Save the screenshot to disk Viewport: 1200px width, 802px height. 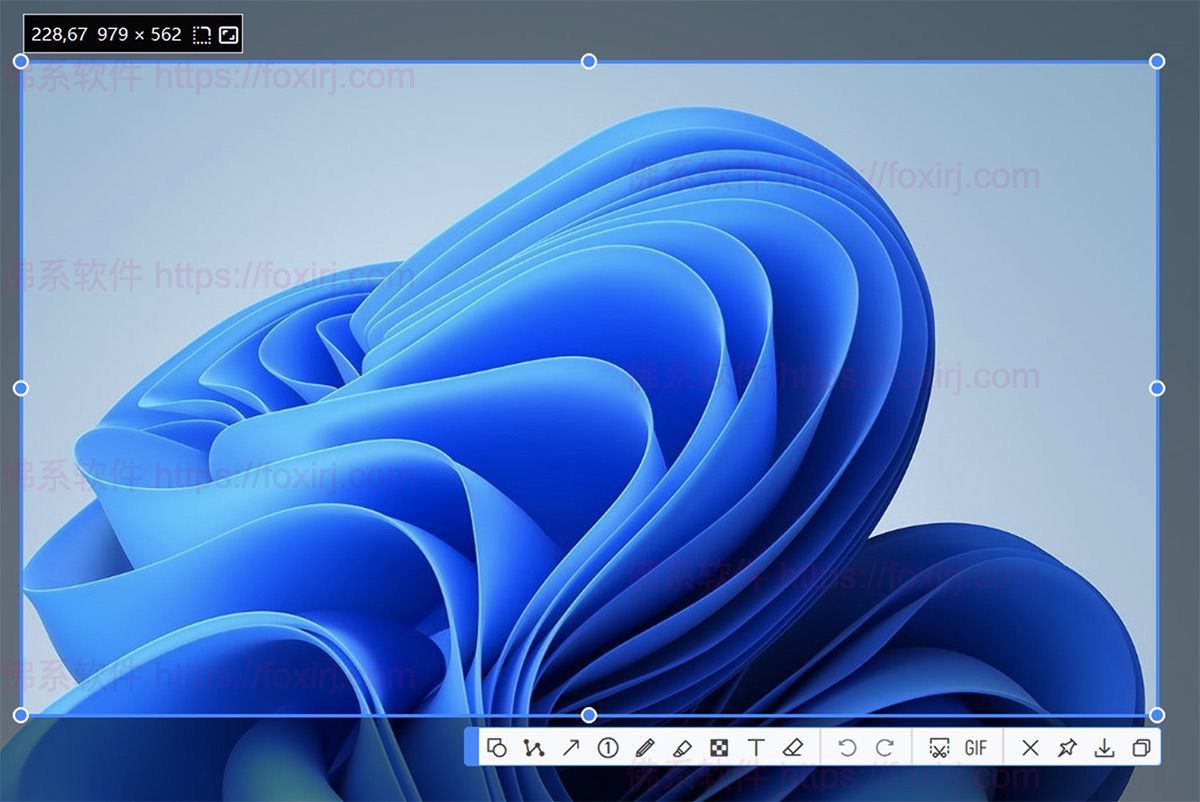point(1104,747)
